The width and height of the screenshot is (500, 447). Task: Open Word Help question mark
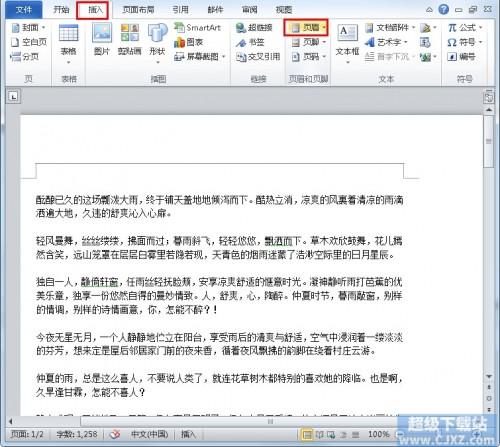coord(443,10)
